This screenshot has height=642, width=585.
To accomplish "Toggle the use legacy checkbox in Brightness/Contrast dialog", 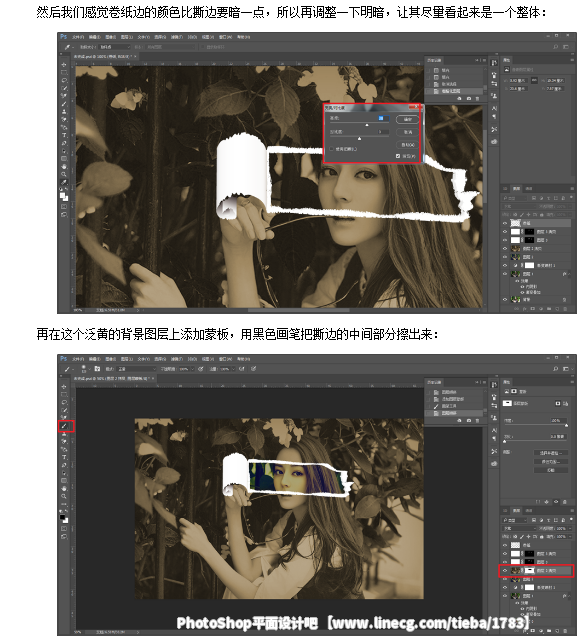I will tap(332, 149).
